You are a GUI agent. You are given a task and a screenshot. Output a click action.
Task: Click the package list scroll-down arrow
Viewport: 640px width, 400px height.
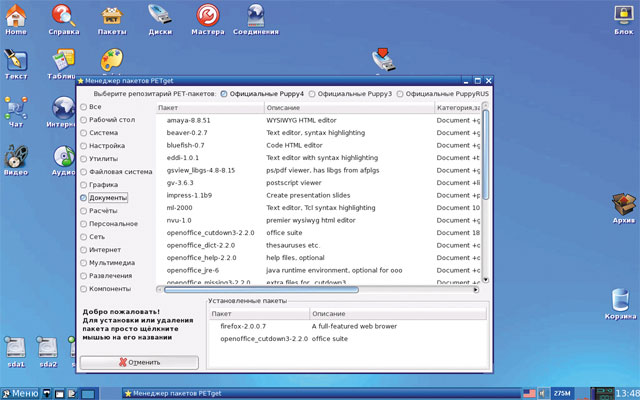(x=485, y=280)
